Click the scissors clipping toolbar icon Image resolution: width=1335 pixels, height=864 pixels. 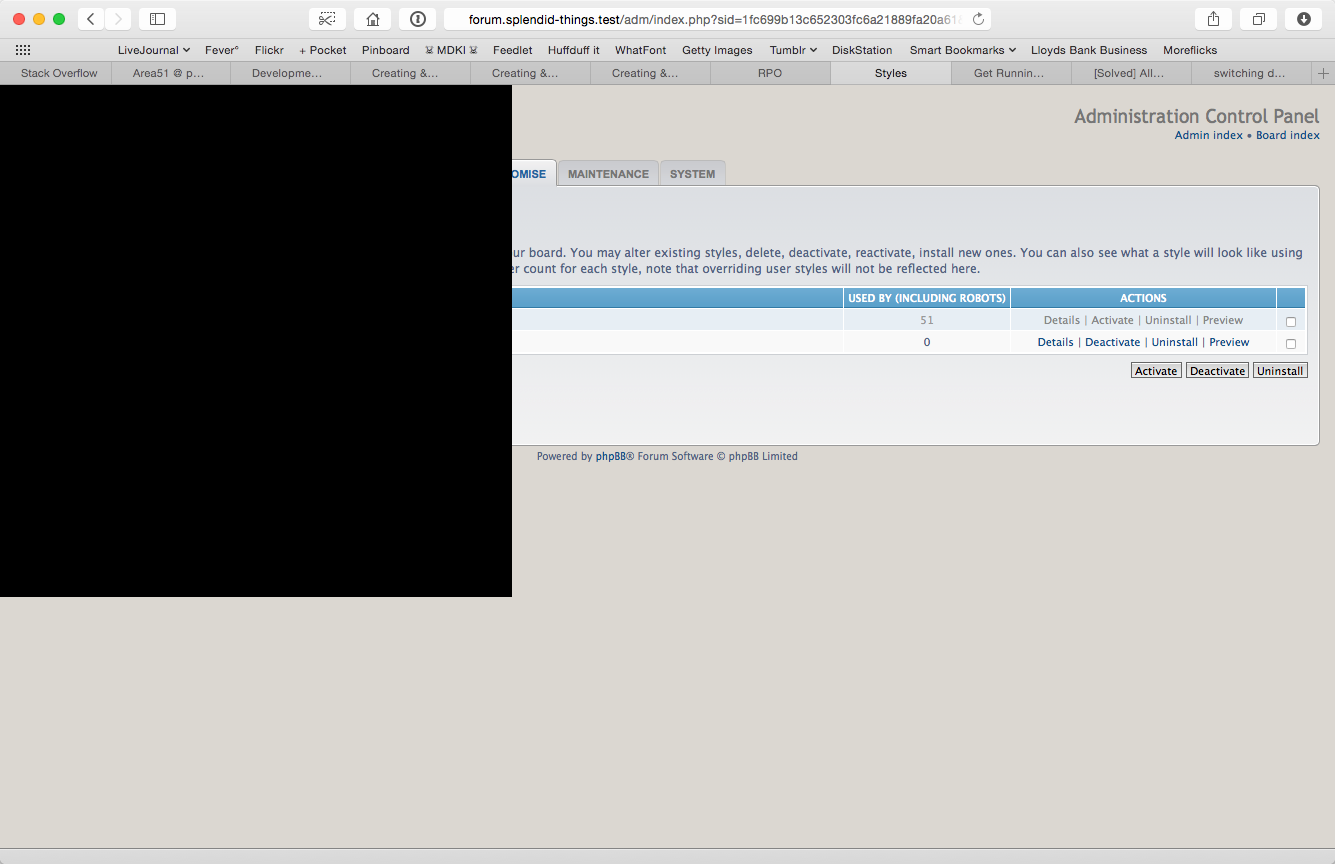point(327,19)
